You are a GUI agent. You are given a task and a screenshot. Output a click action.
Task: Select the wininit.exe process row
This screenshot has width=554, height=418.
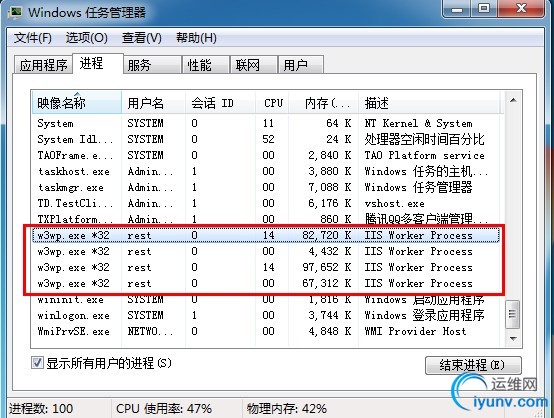[x=266, y=300]
